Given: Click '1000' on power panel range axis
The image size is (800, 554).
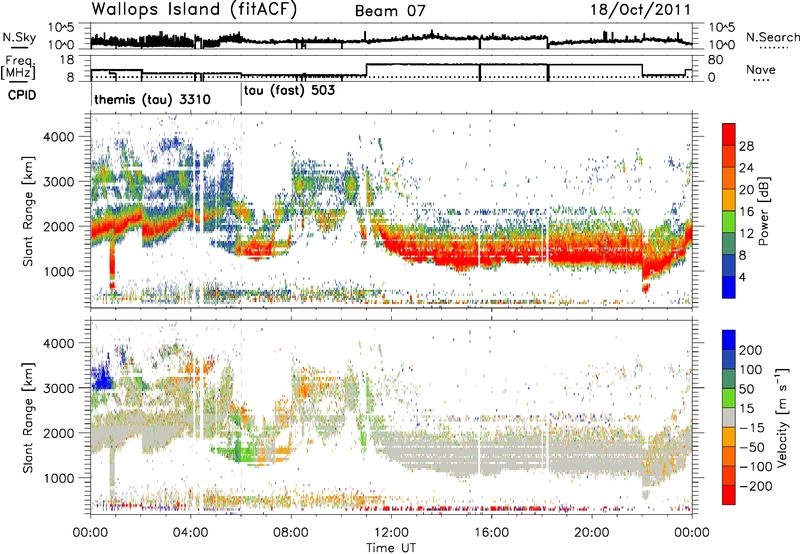Looking at the screenshot, I should click(58, 271).
